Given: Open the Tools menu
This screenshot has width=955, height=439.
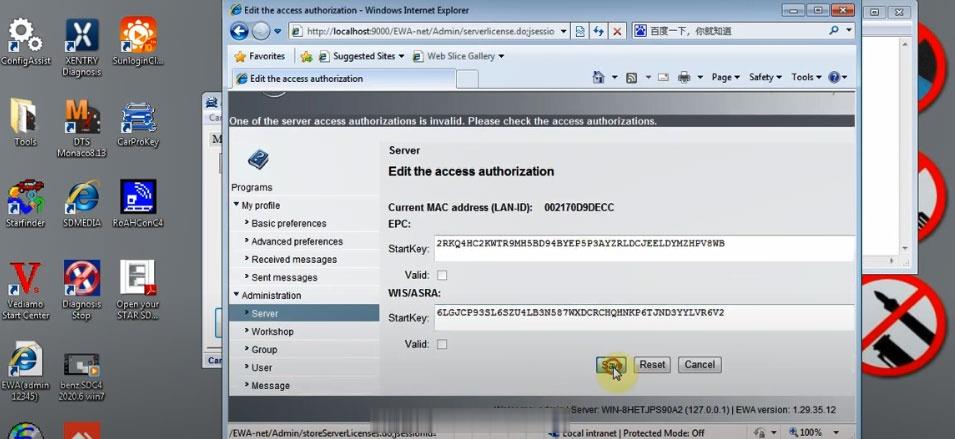Looking at the screenshot, I should pos(806,77).
